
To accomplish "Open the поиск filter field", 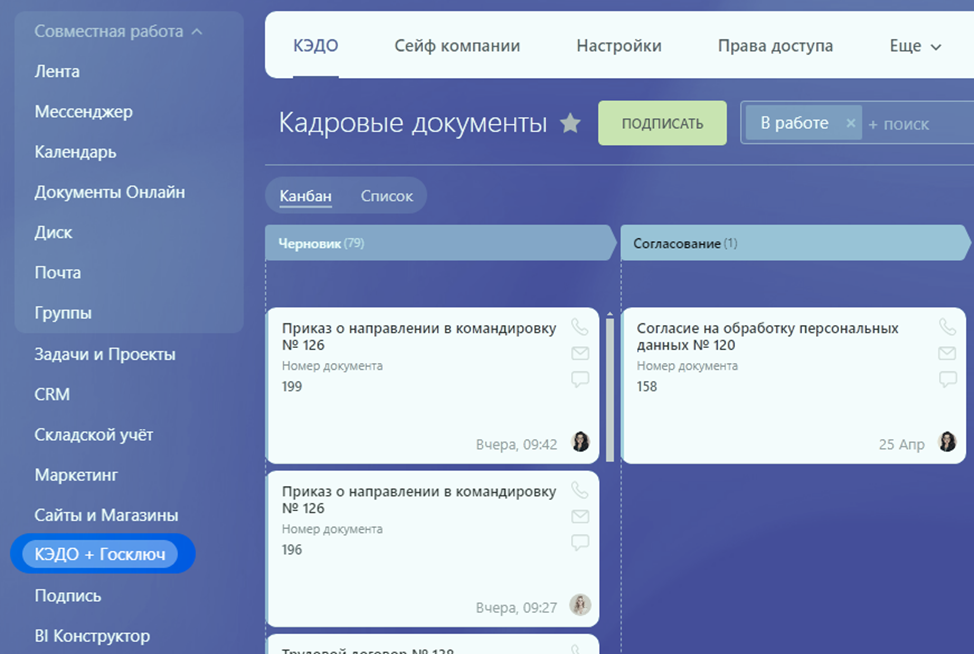I will pyautogui.click(x=898, y=123).
